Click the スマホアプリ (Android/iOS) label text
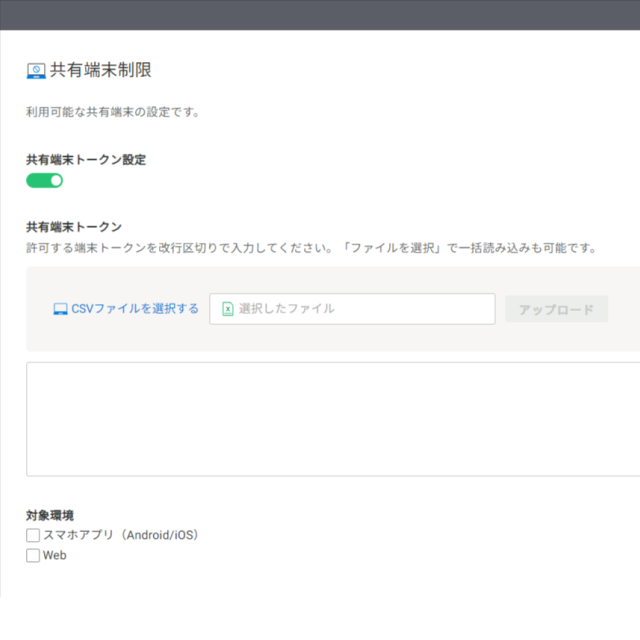This screenshot has height=640, width=640. [121, 536]
